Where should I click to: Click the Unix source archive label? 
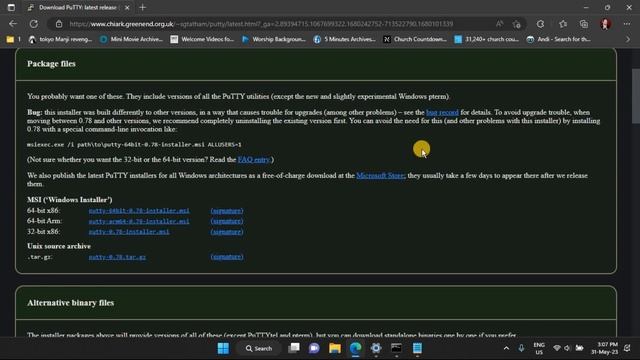click(x=59, y=246)
